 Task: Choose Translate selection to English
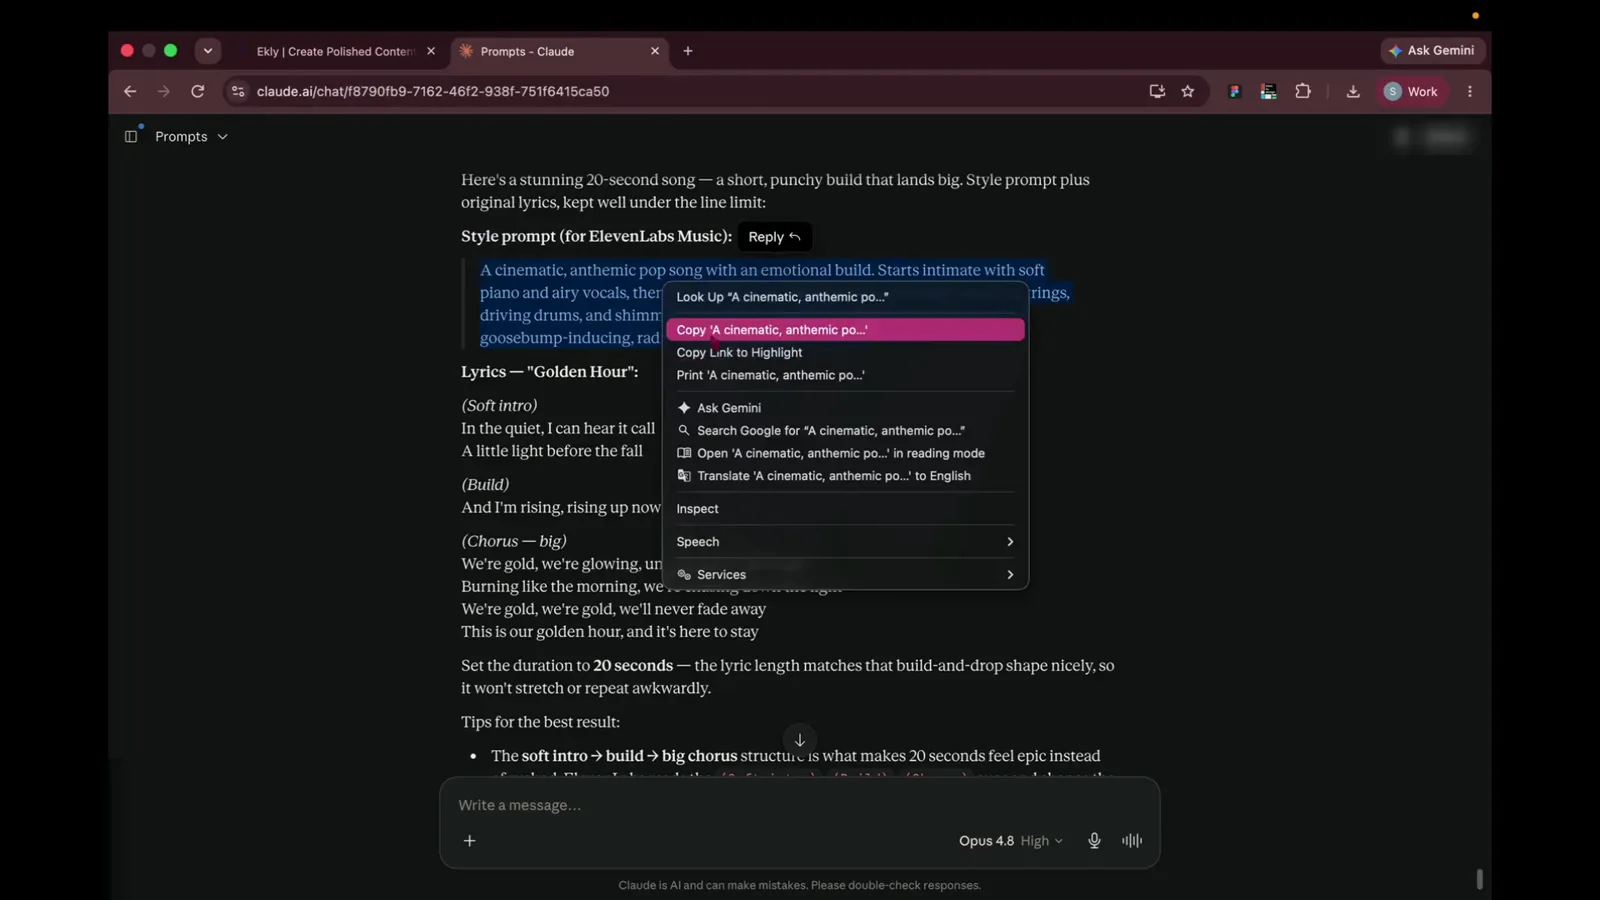click(x=845, y=476)
